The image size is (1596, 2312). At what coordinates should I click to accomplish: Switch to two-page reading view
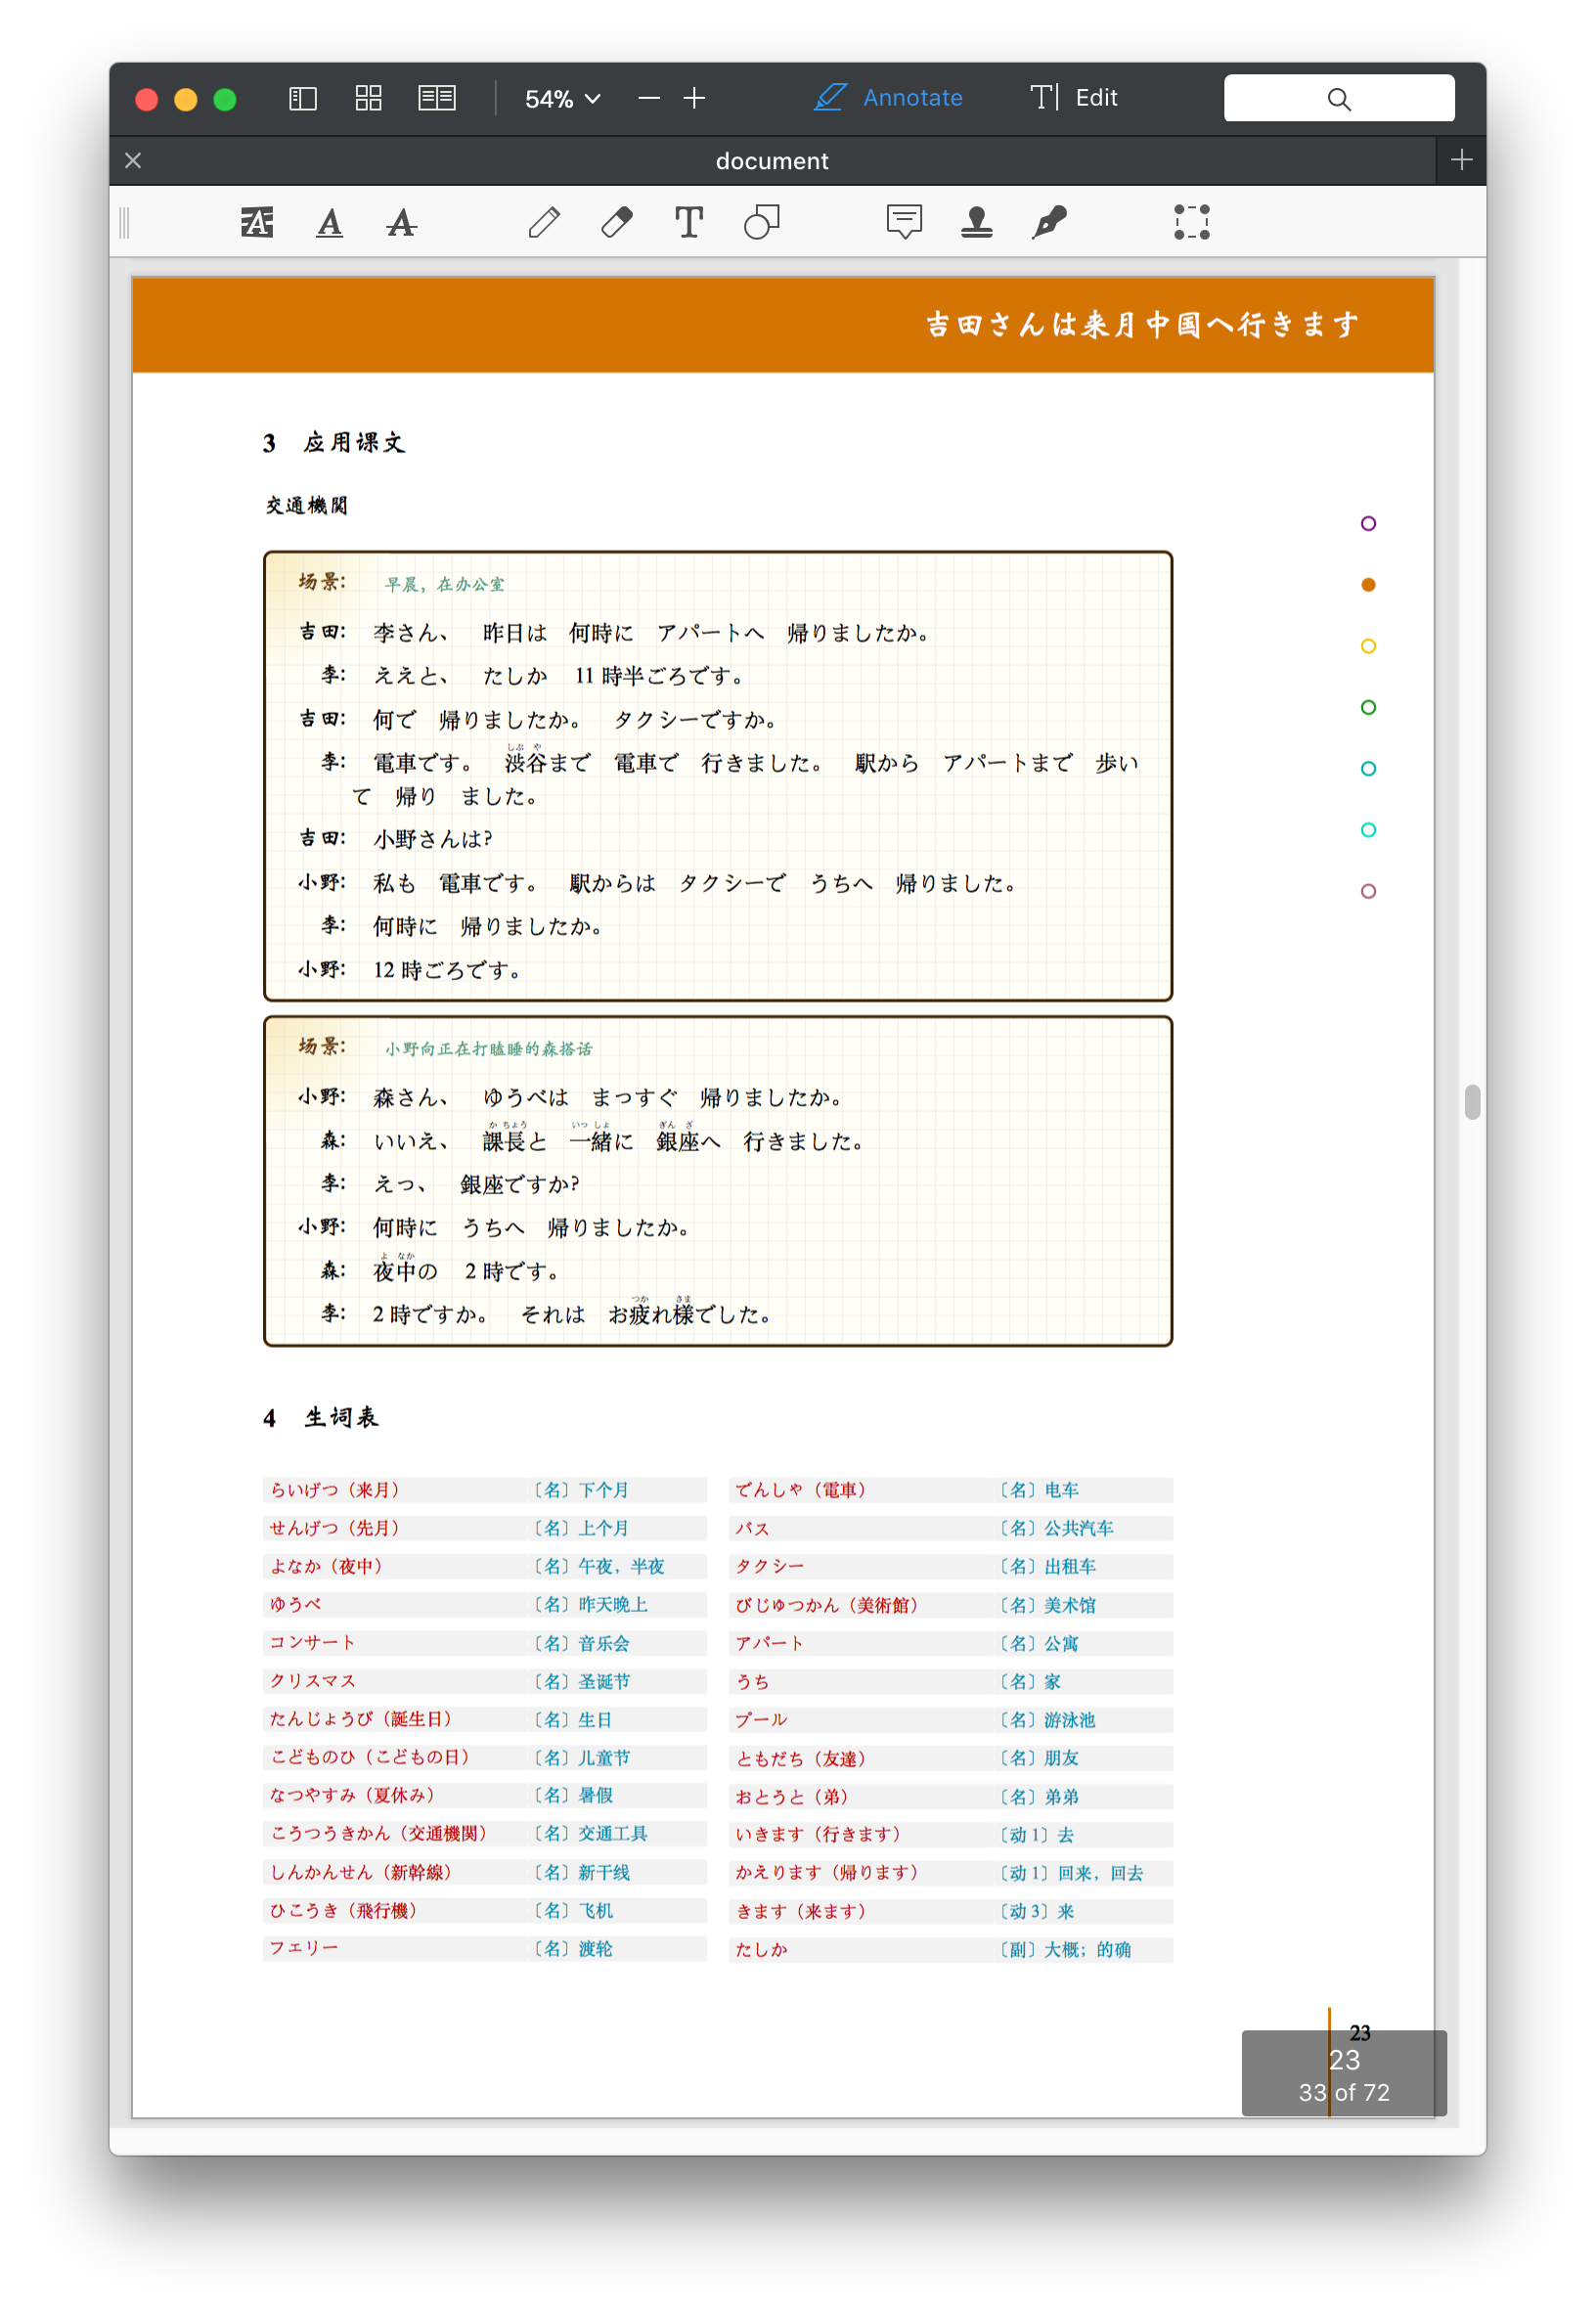tap(436, 98)
